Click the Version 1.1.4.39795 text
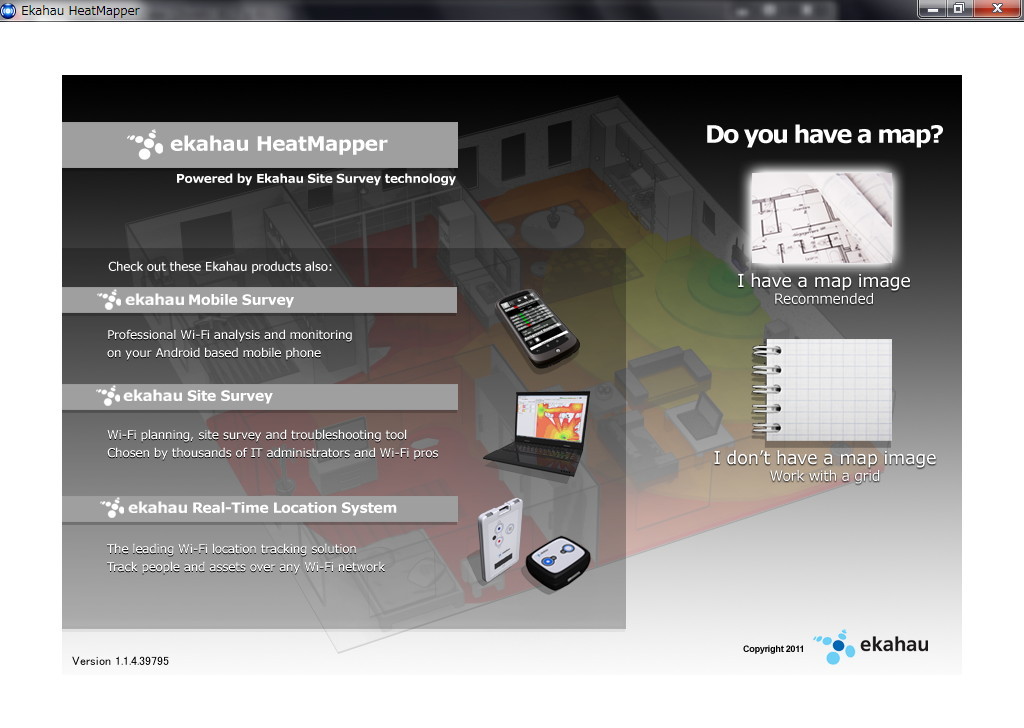1024x728 pixels. 120,661
